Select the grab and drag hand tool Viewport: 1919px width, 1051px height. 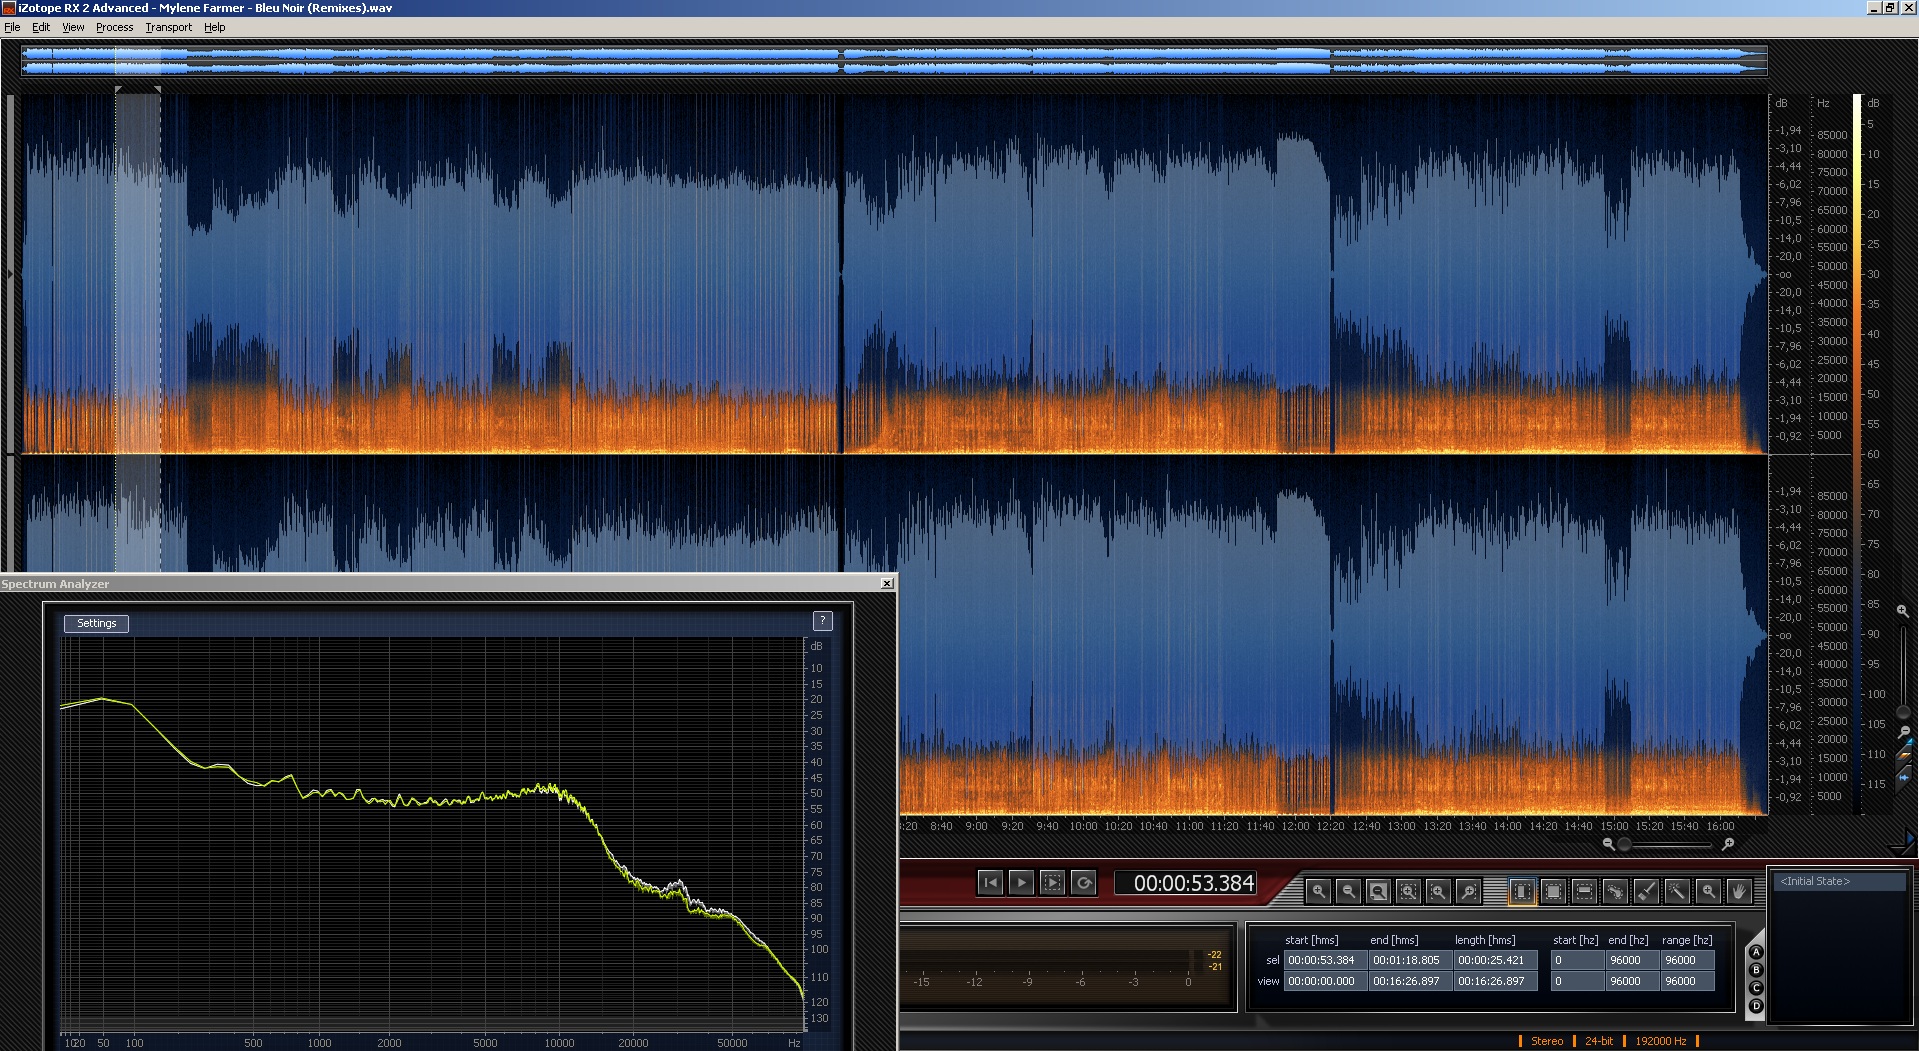[x=1739, y=890]
